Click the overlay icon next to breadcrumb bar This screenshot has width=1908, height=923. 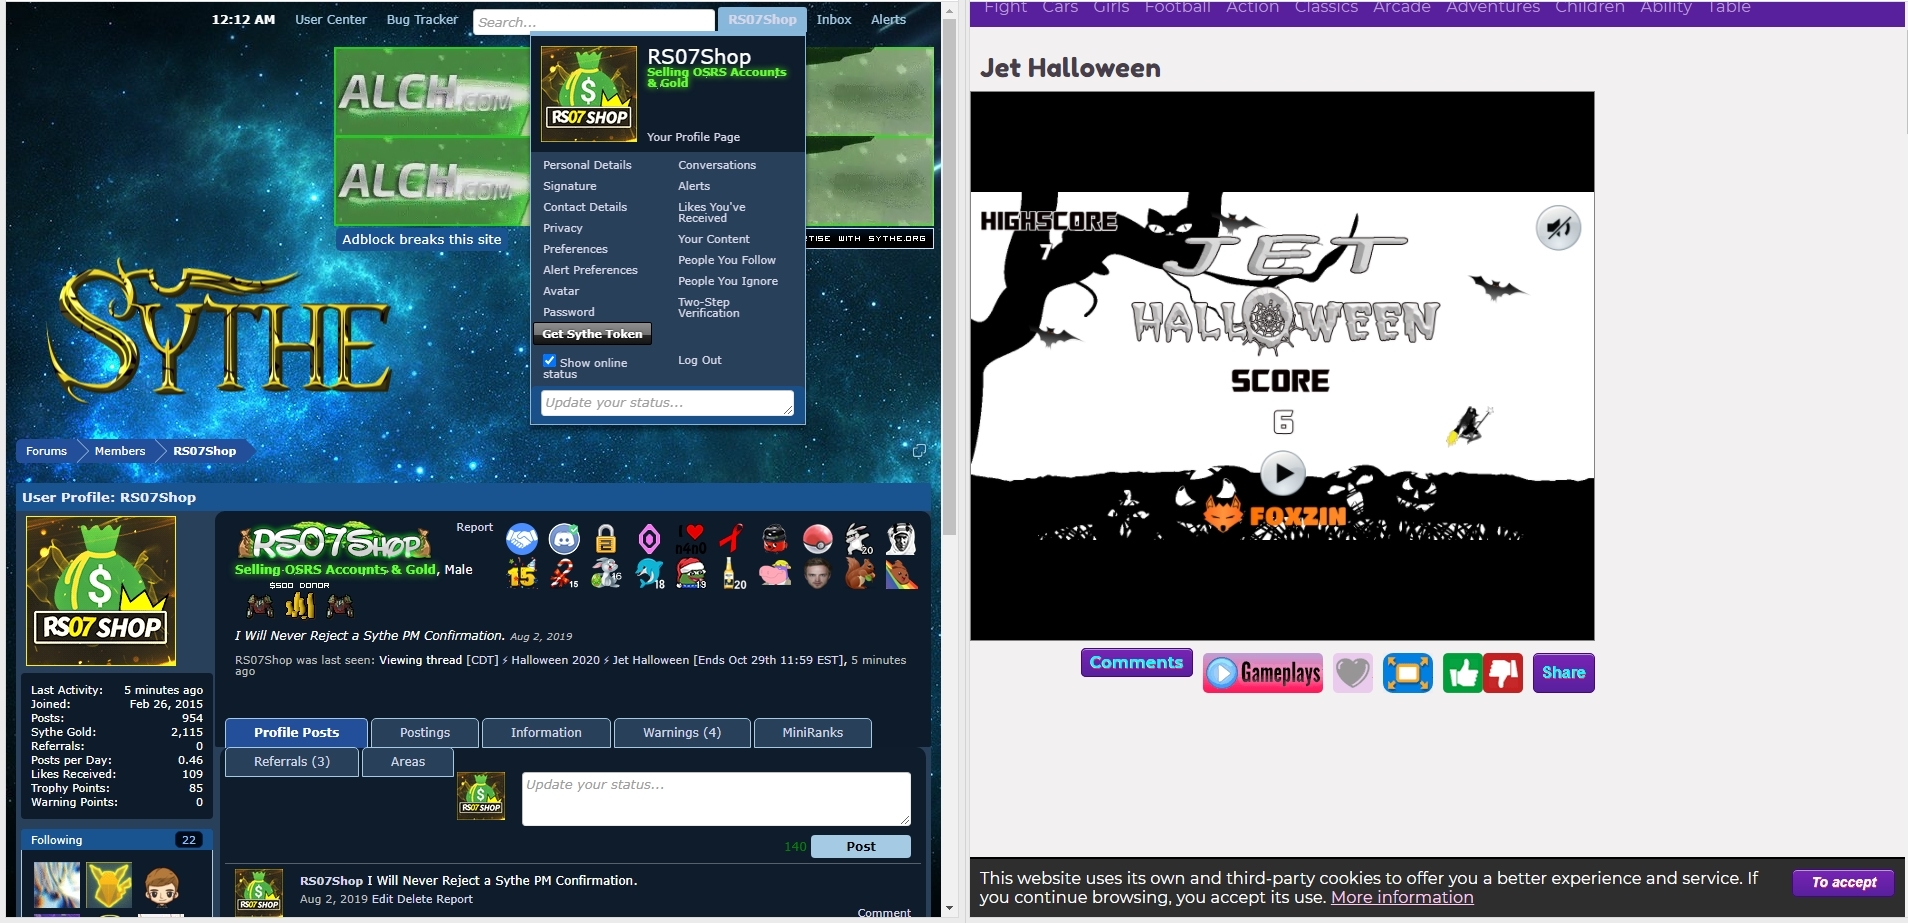[x=919, y=451]
